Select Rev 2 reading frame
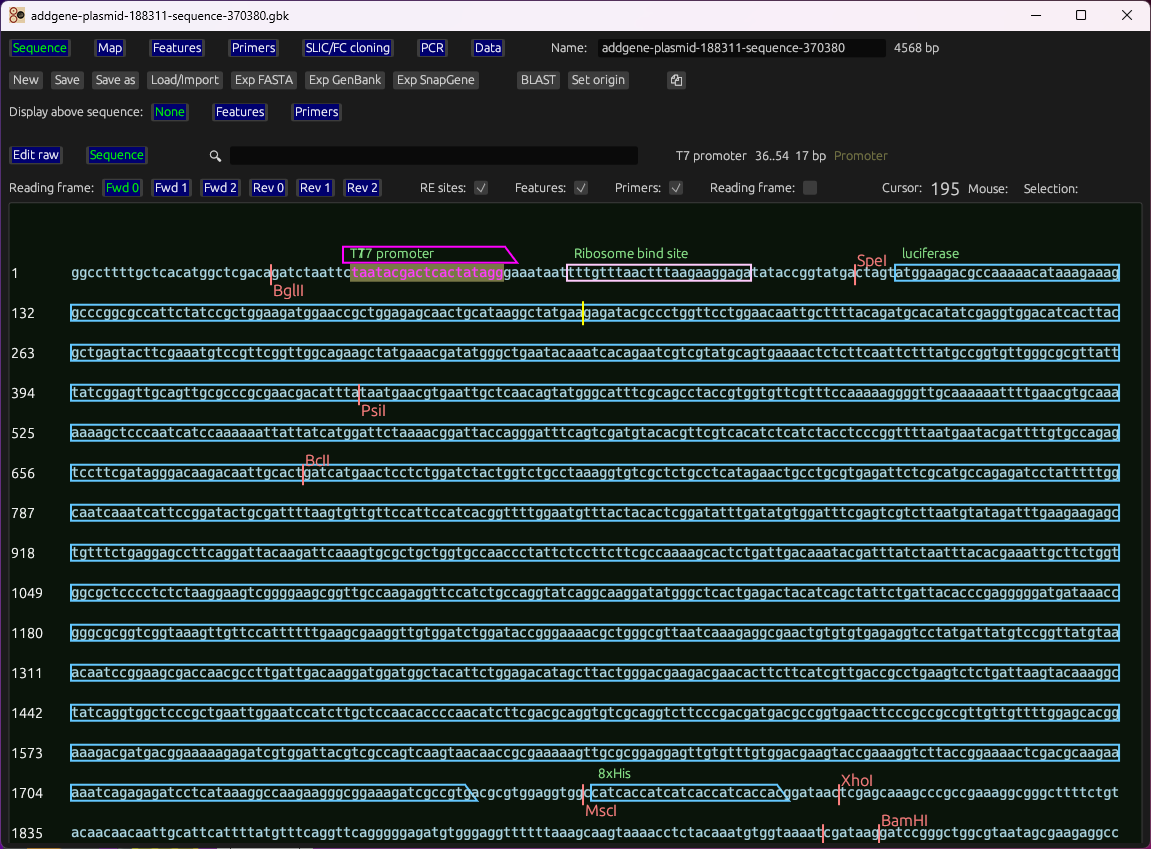Screen dimensions: 1151x849 pyautogui.click(x=362, y=188)
